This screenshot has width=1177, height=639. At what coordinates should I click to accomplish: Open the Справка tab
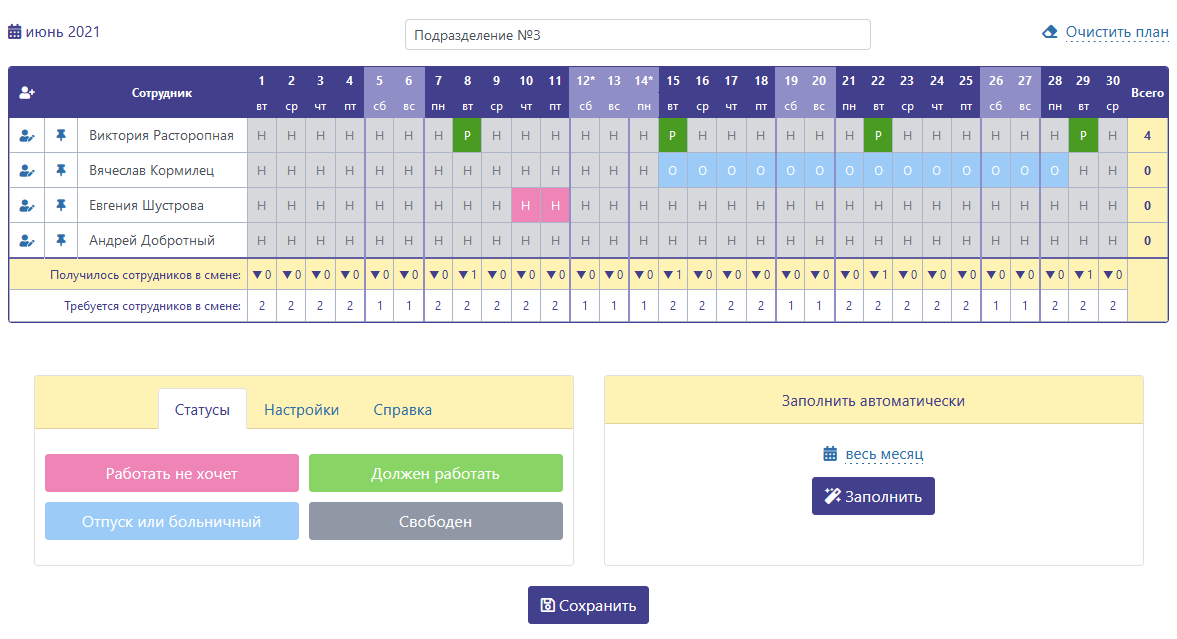(402, 410)
